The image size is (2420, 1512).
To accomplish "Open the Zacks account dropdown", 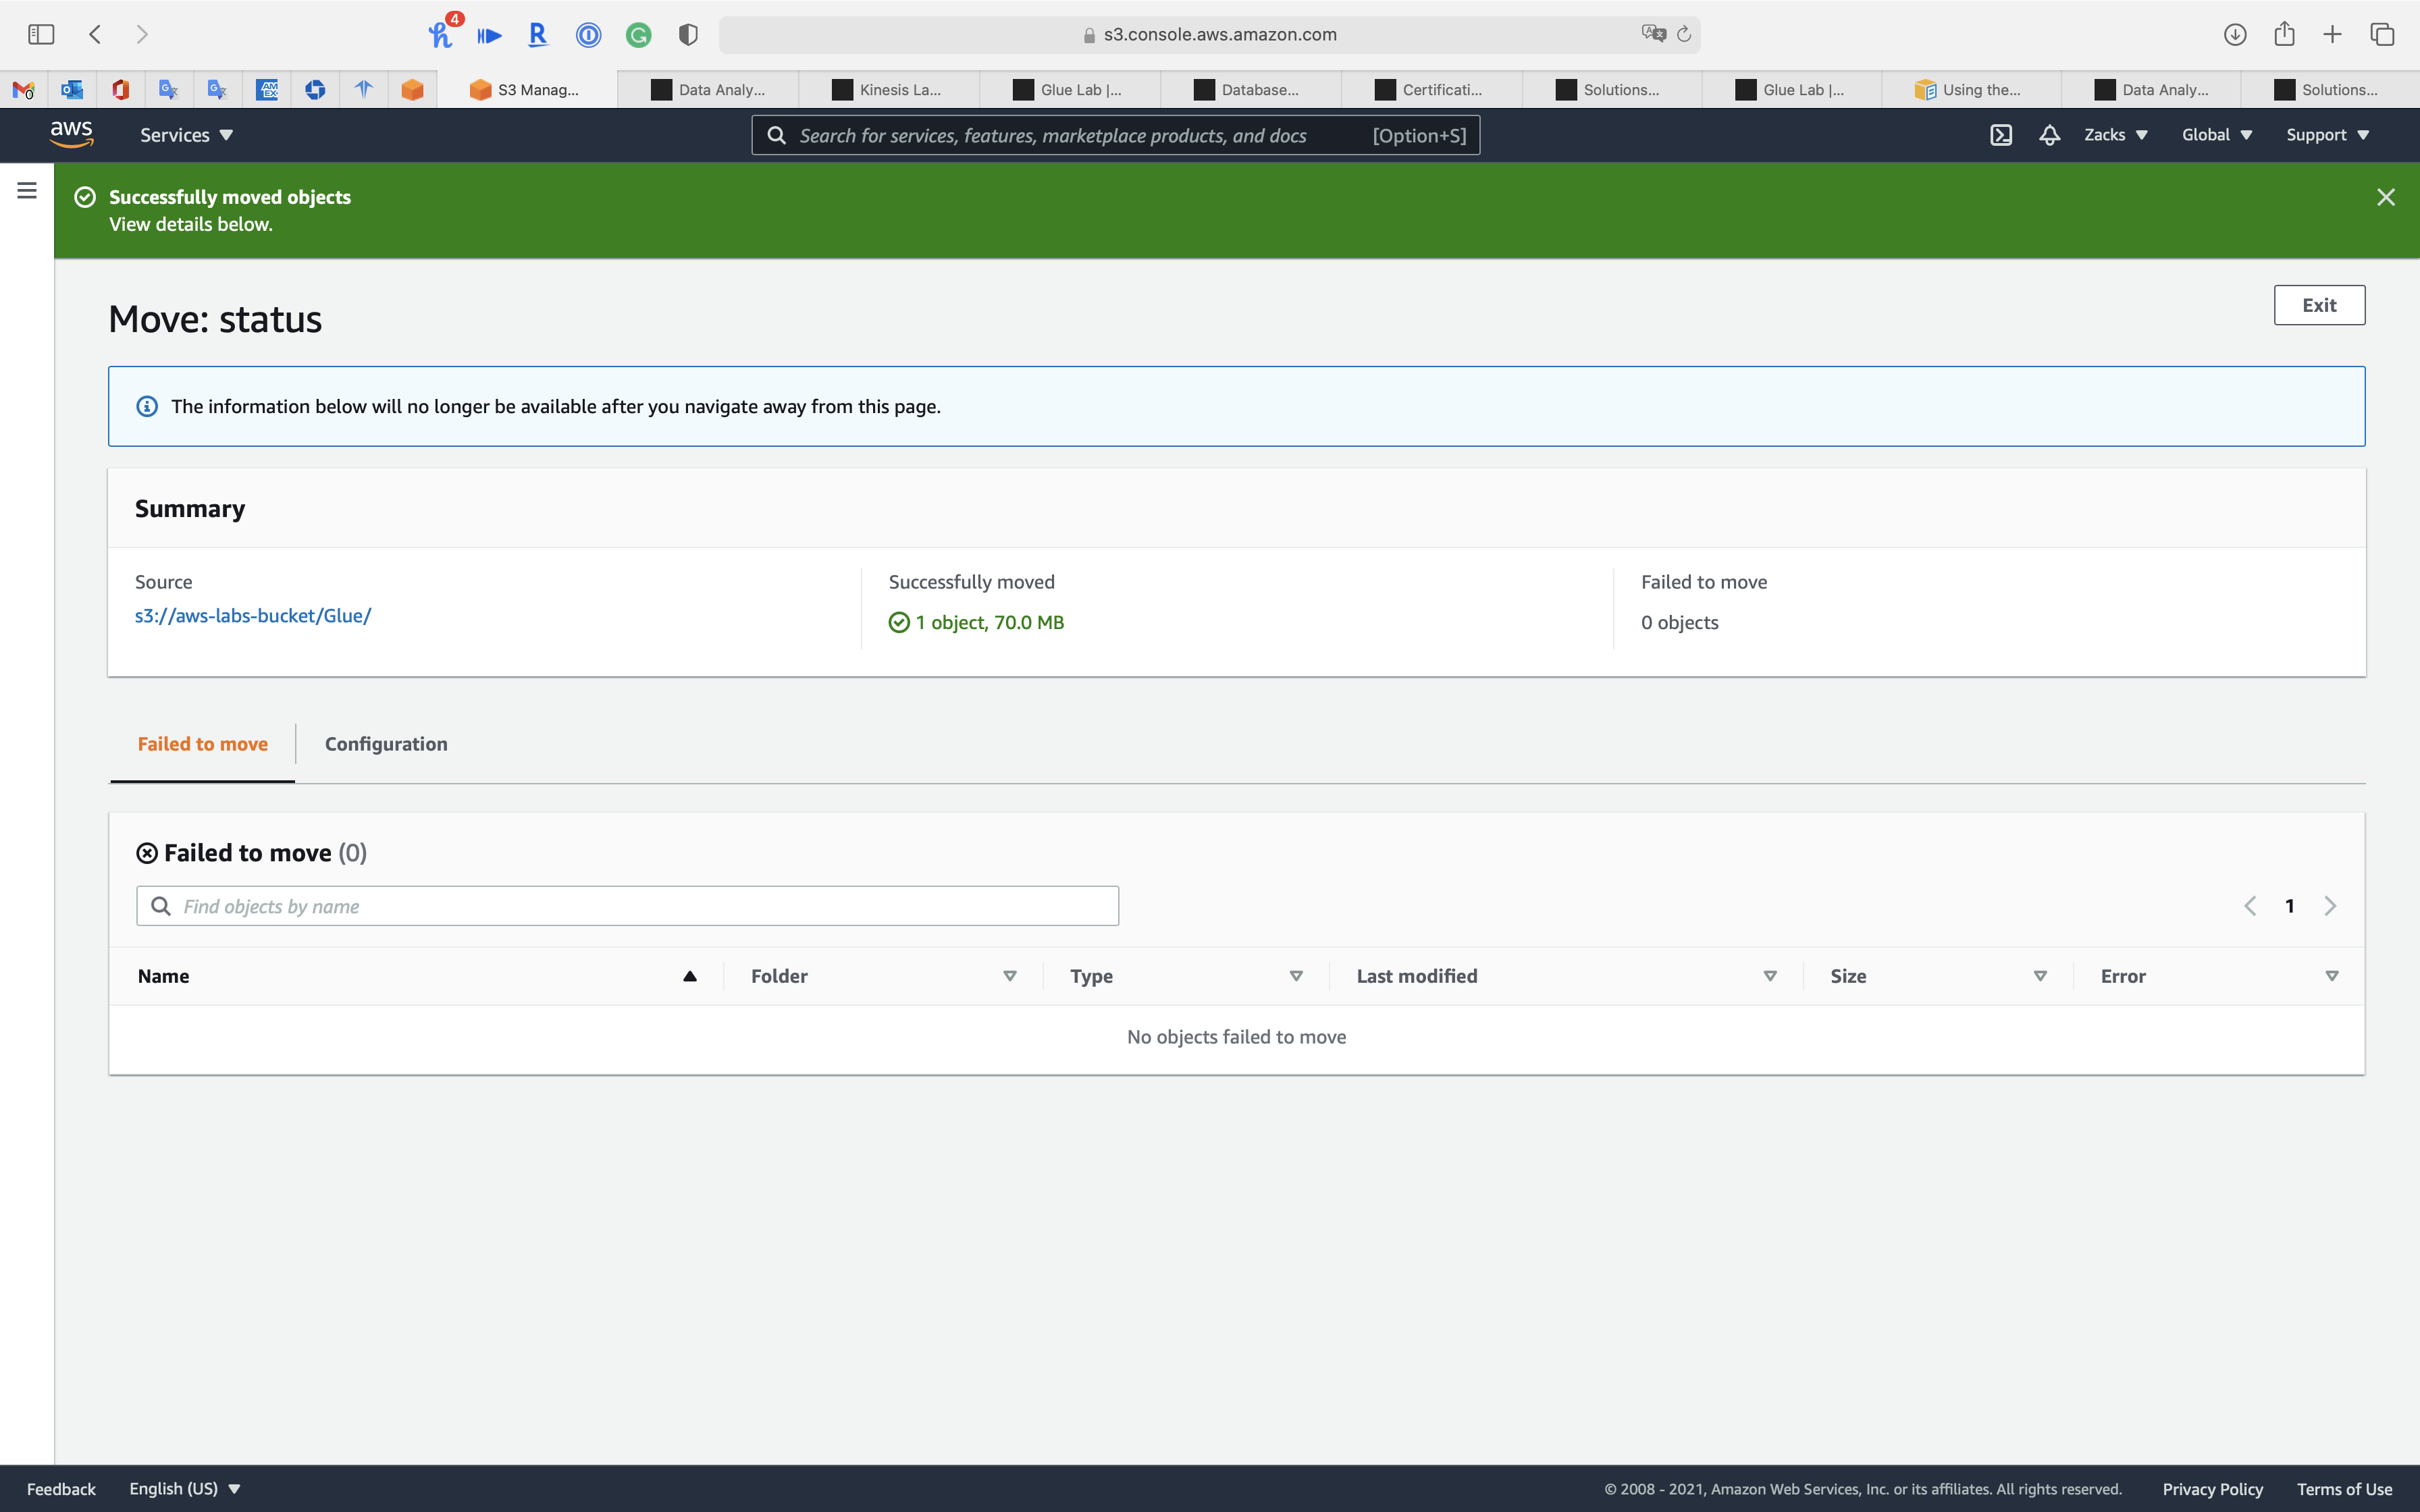I will click(x=2115, y=135).
